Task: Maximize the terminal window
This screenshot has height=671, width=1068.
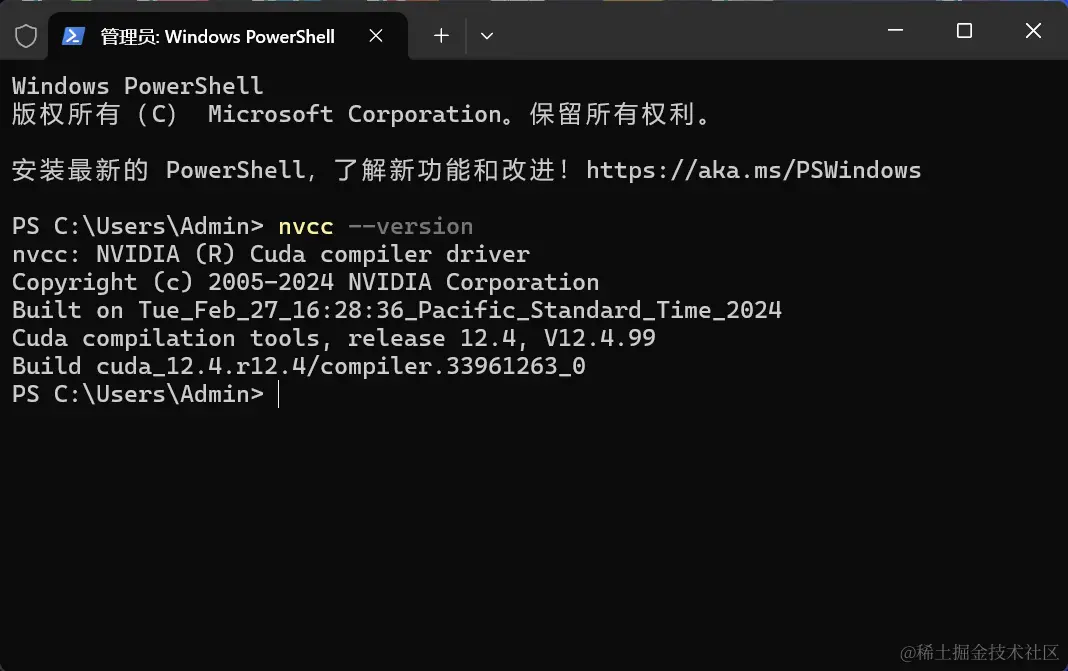Action: click(x=964, y=31)
